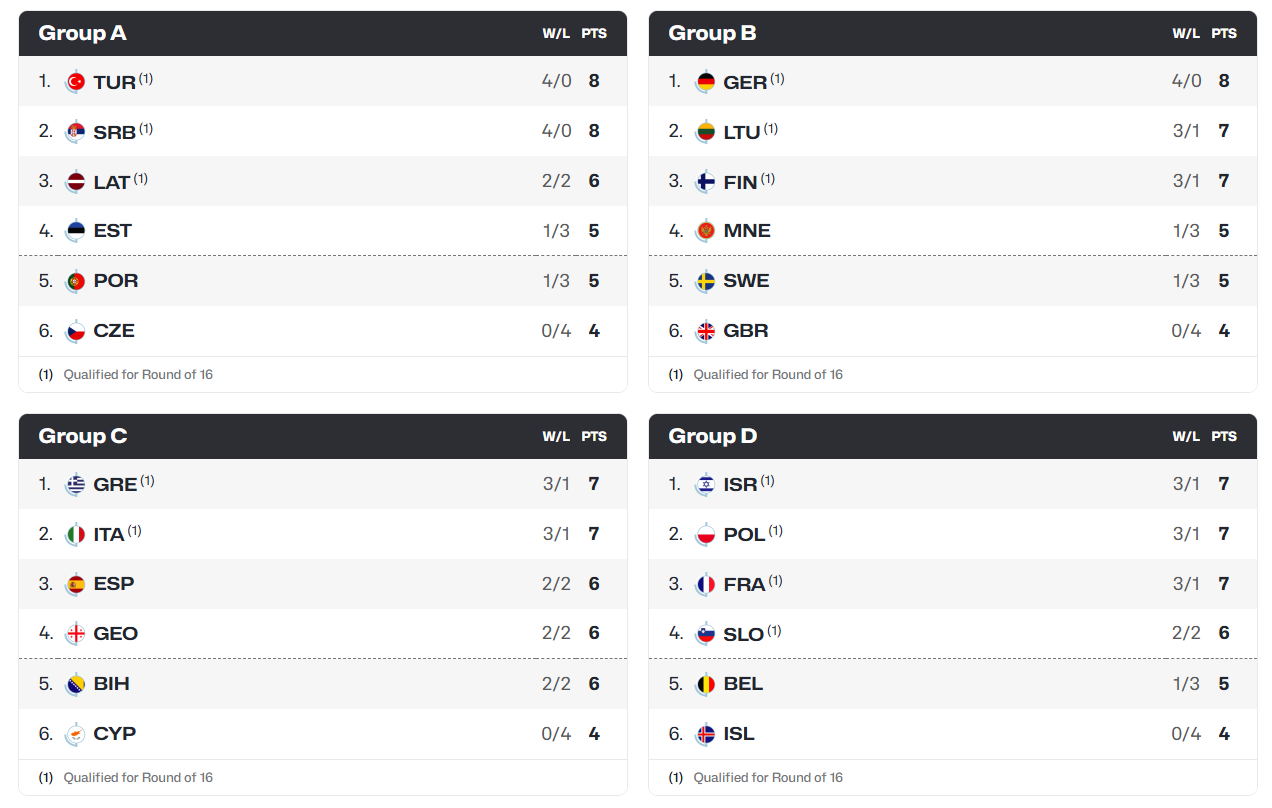Screen dimensions: 1272x808
Task: Click the W/L column header in Group C
Action: tap(556, 437)
